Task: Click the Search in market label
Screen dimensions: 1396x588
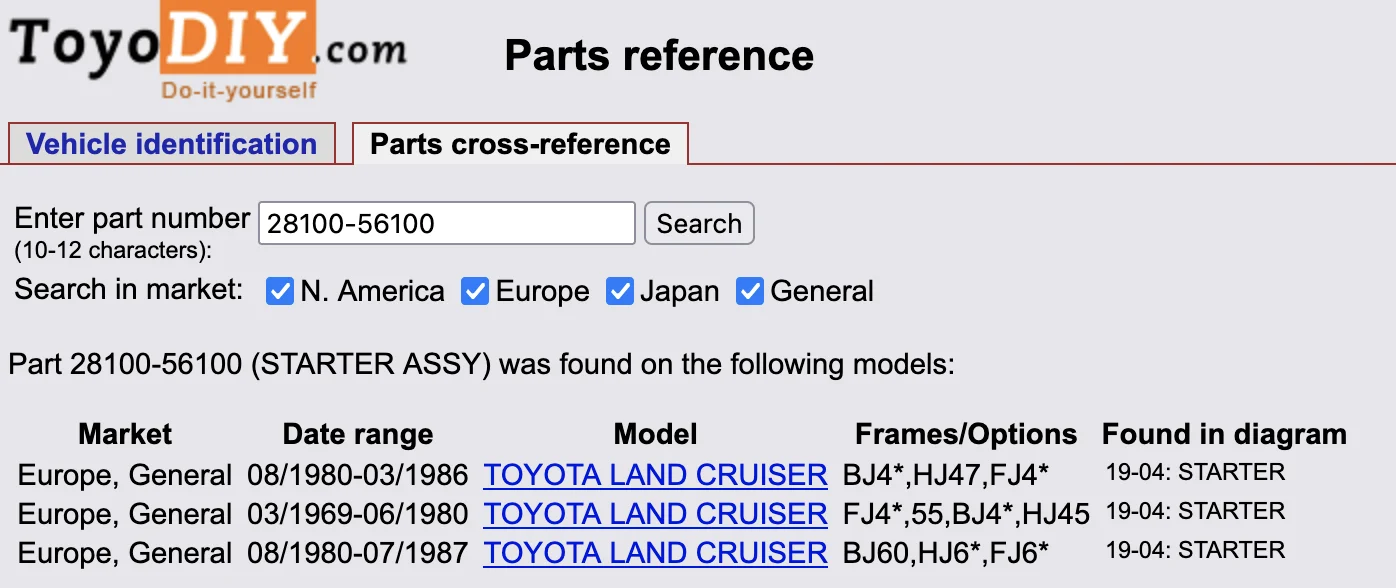Action: (129, 290)
